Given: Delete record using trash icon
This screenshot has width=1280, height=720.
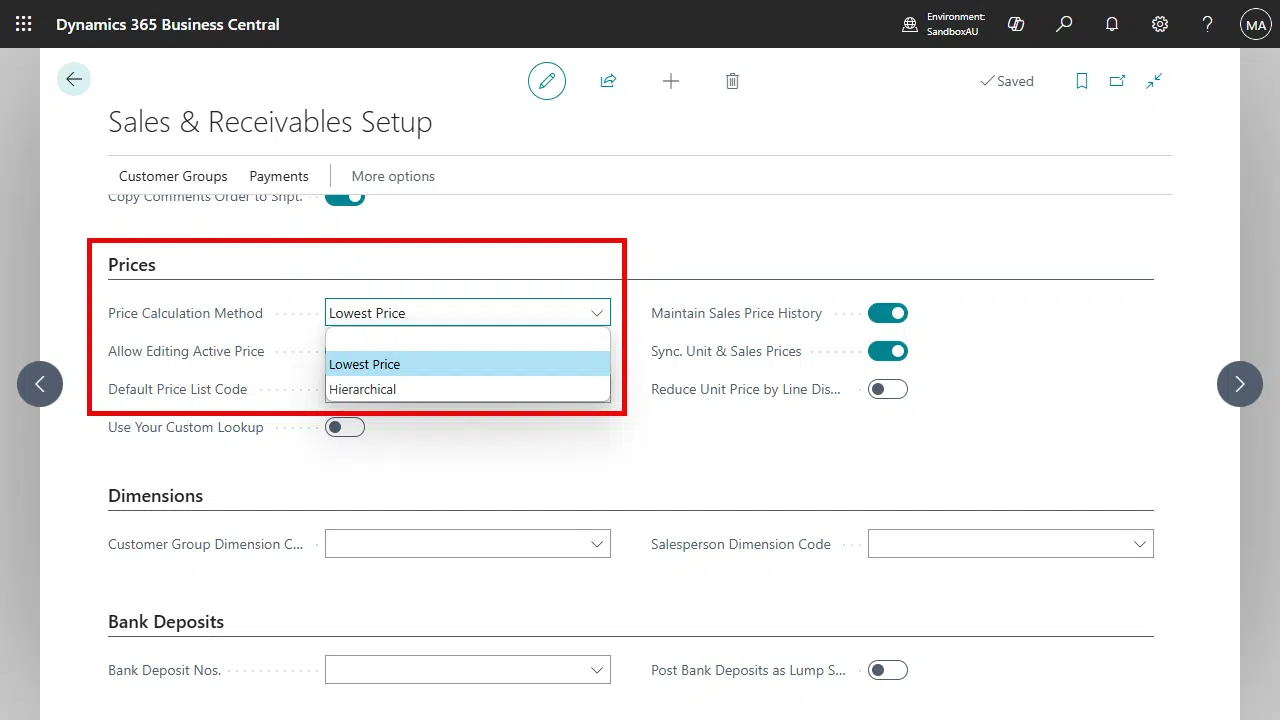Looking at the screenshot, I should click(x=732, y=81).
